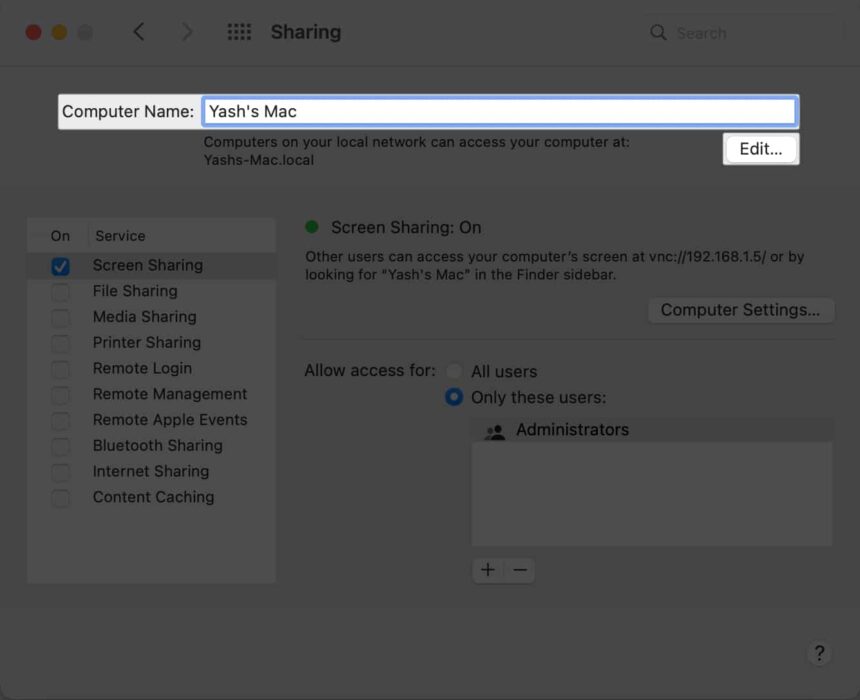860x700 pixels.
Task: Click the Edit button
Action: pos(760,148)
